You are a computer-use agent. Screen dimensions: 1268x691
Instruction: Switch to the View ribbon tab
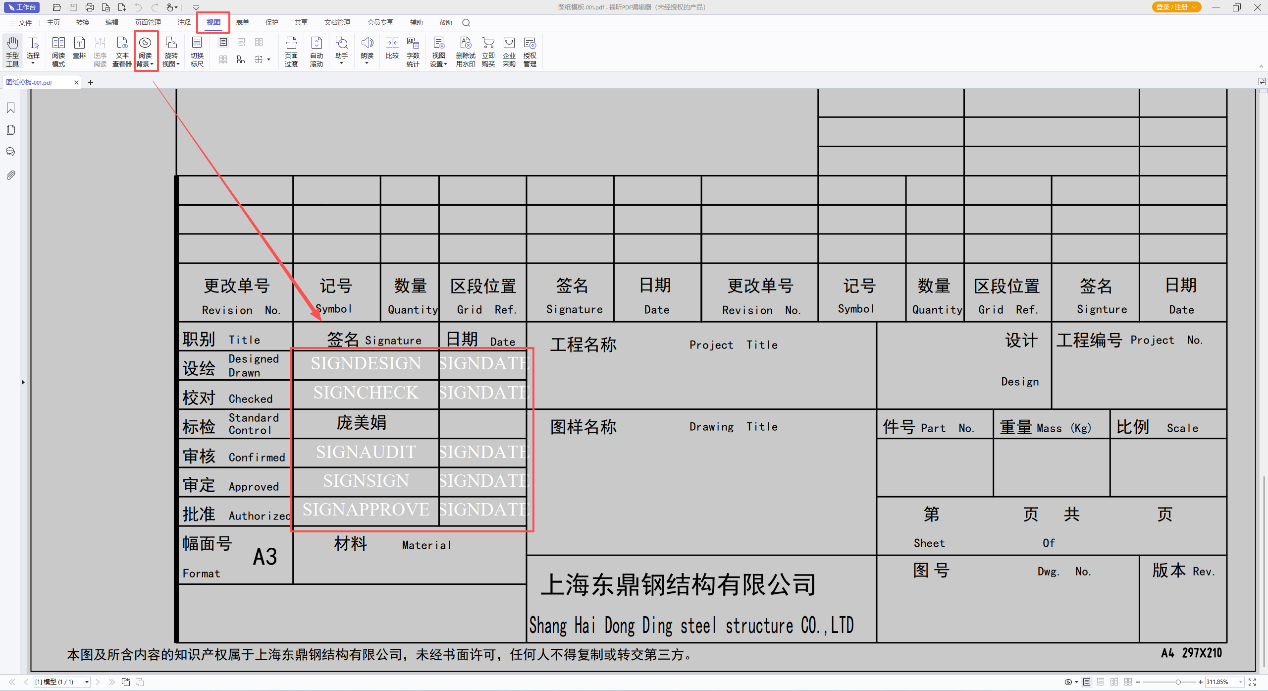click(213, 21)
